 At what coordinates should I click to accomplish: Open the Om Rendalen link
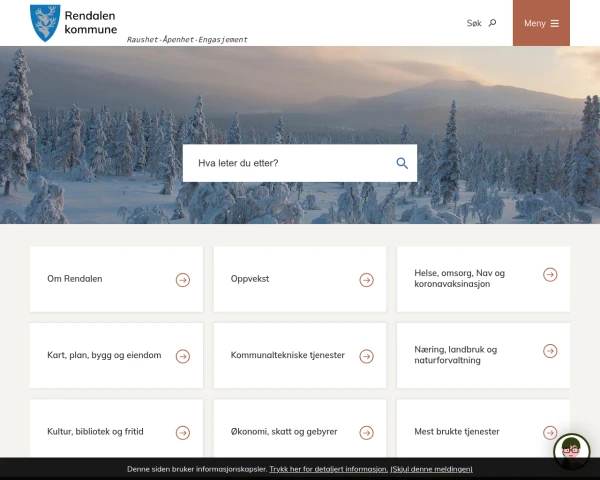[x=75, y=279]
